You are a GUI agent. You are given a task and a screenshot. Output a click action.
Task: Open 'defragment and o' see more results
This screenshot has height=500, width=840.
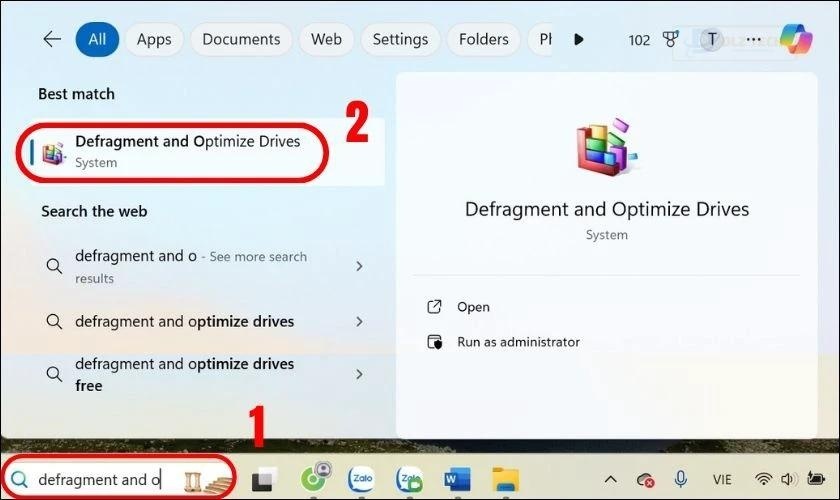191,266
